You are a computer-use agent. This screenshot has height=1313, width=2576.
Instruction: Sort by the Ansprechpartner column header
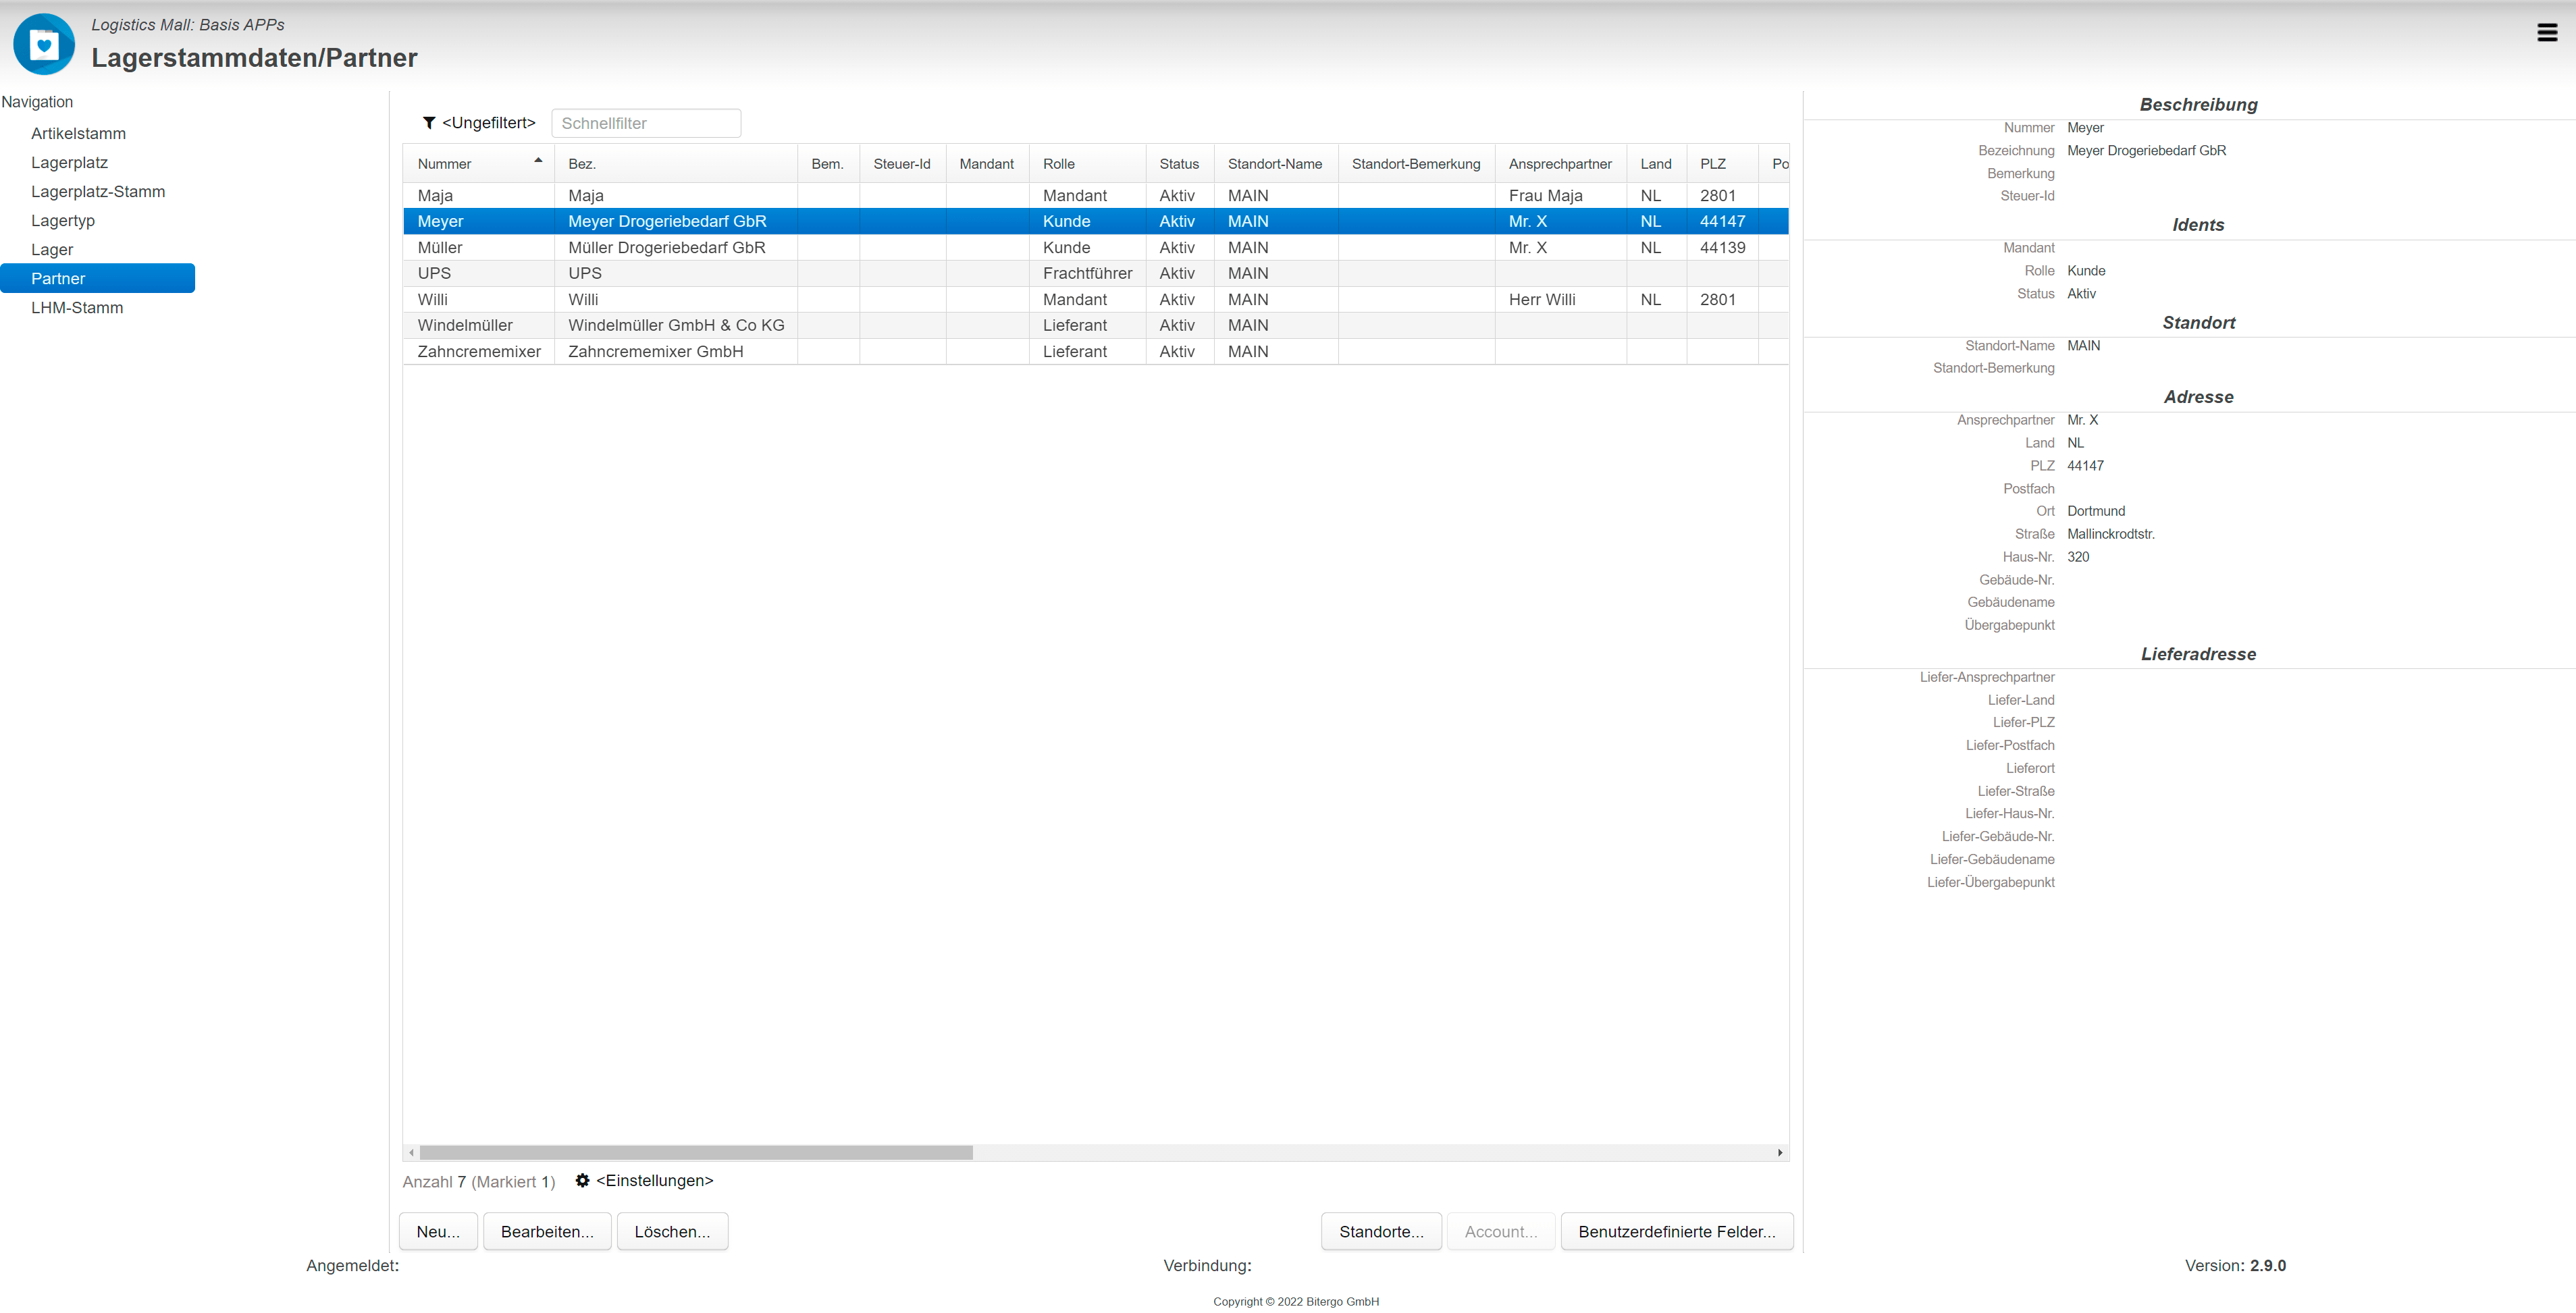[x=1560, y=163]
